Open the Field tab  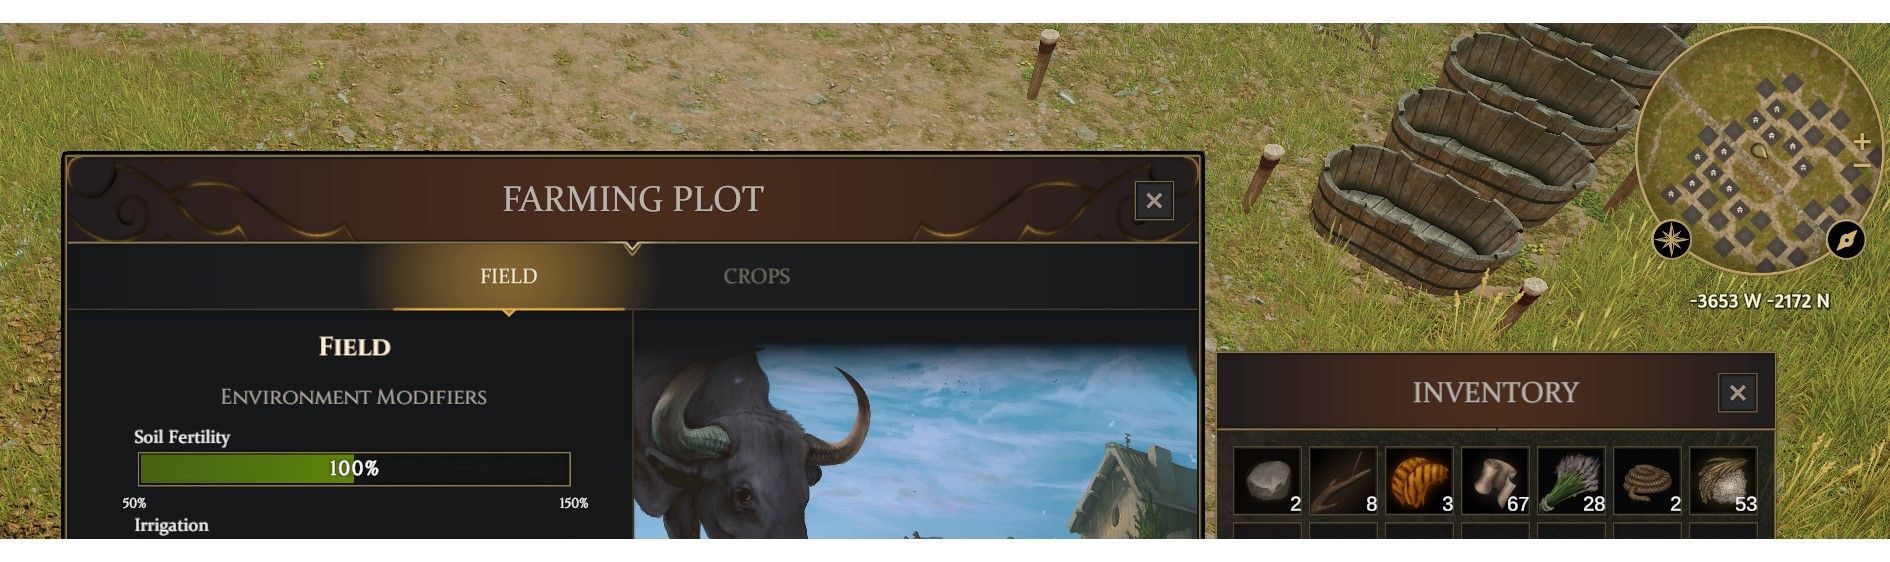[508, 276]
